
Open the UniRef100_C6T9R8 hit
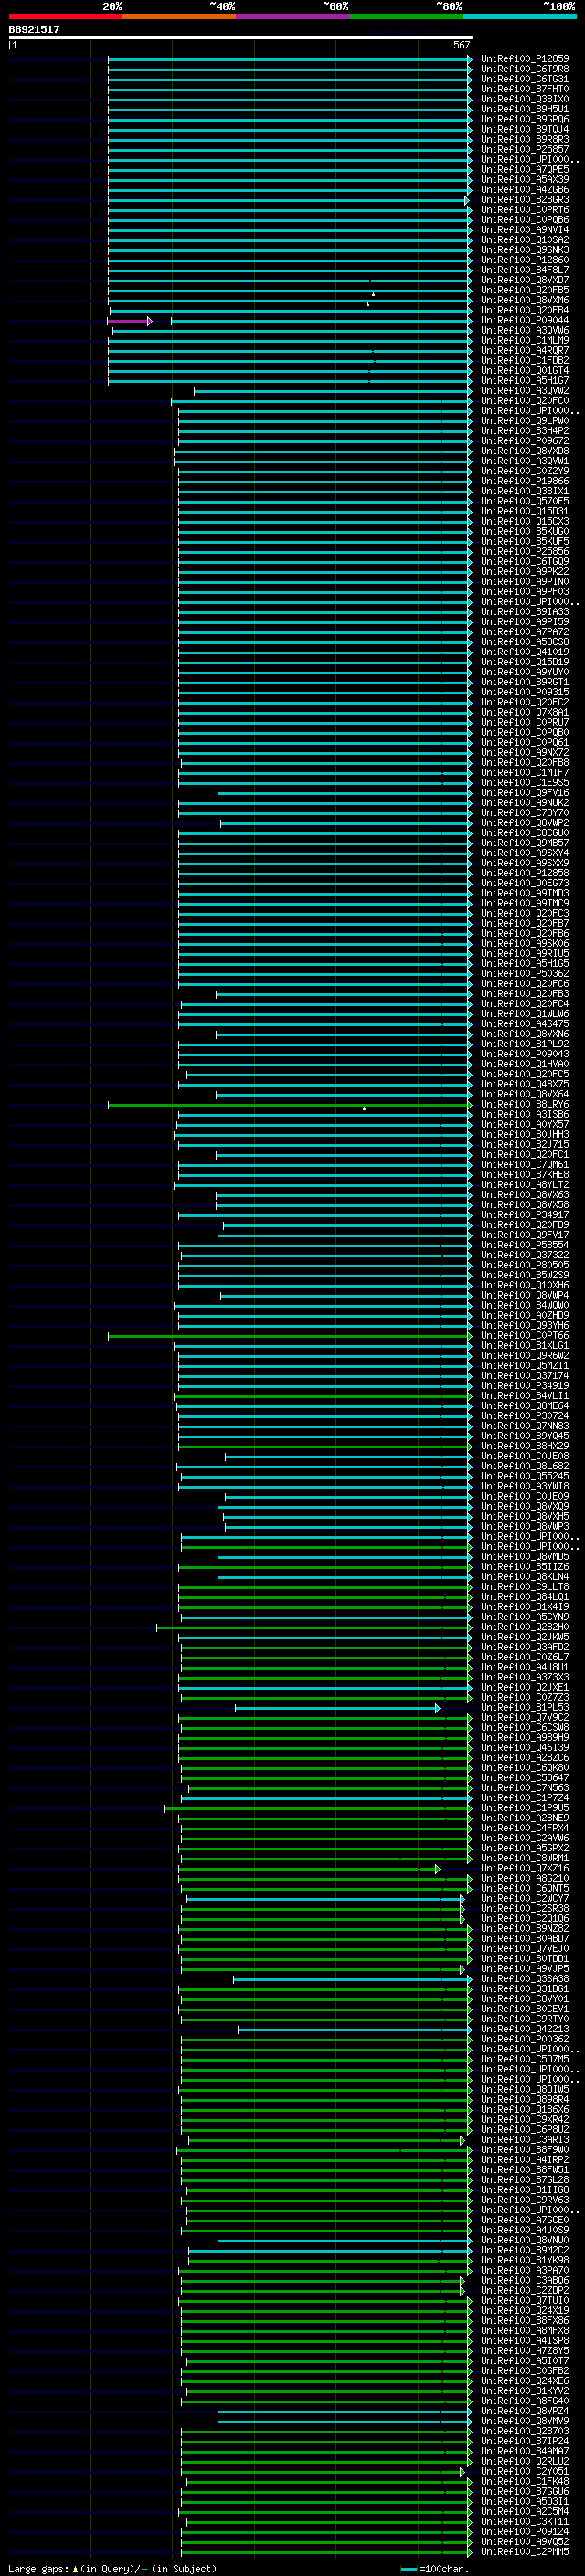pos(524,69)
